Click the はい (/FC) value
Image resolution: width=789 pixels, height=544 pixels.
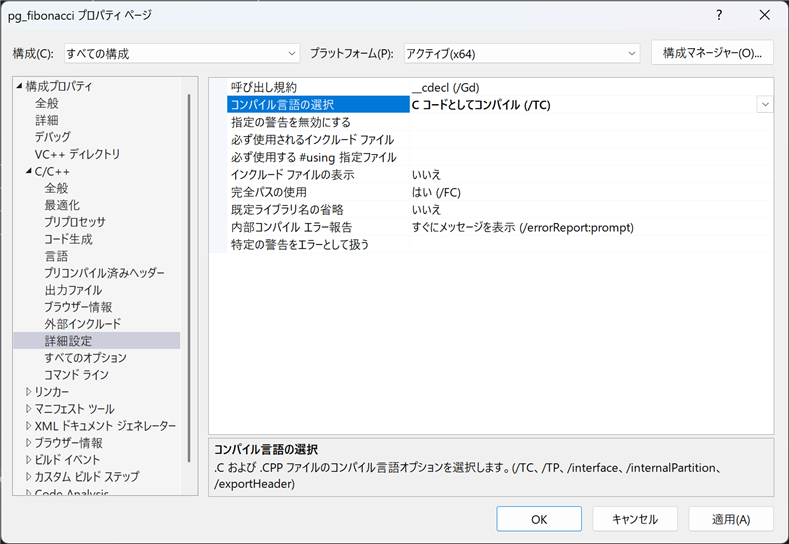(436, 192)
